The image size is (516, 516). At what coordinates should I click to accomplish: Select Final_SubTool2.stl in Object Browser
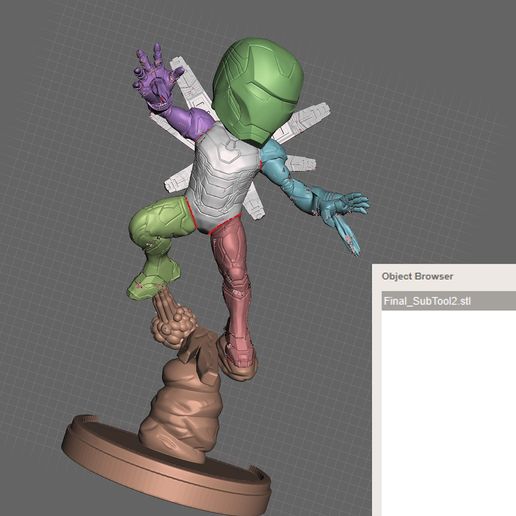point(449,301)
